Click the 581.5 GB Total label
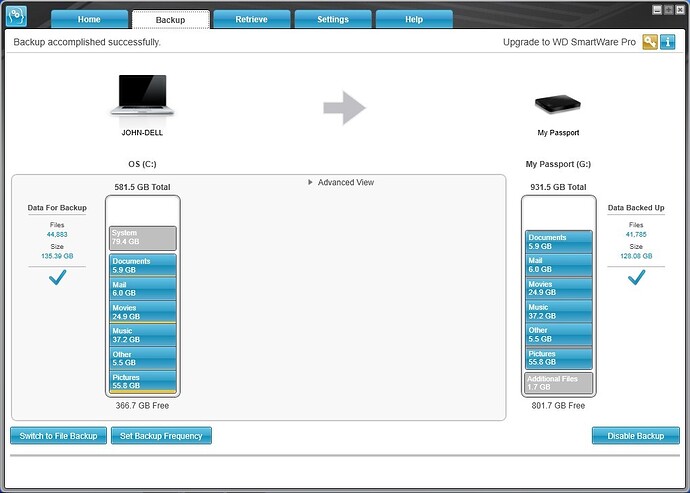The width and height of the screenshot is (690, 493). coord(142,187)
